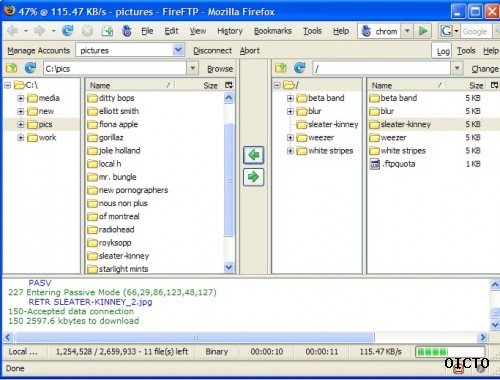500x380 pixels.
Task: Open local path history dropdown
Action: [x=192, y=68]
